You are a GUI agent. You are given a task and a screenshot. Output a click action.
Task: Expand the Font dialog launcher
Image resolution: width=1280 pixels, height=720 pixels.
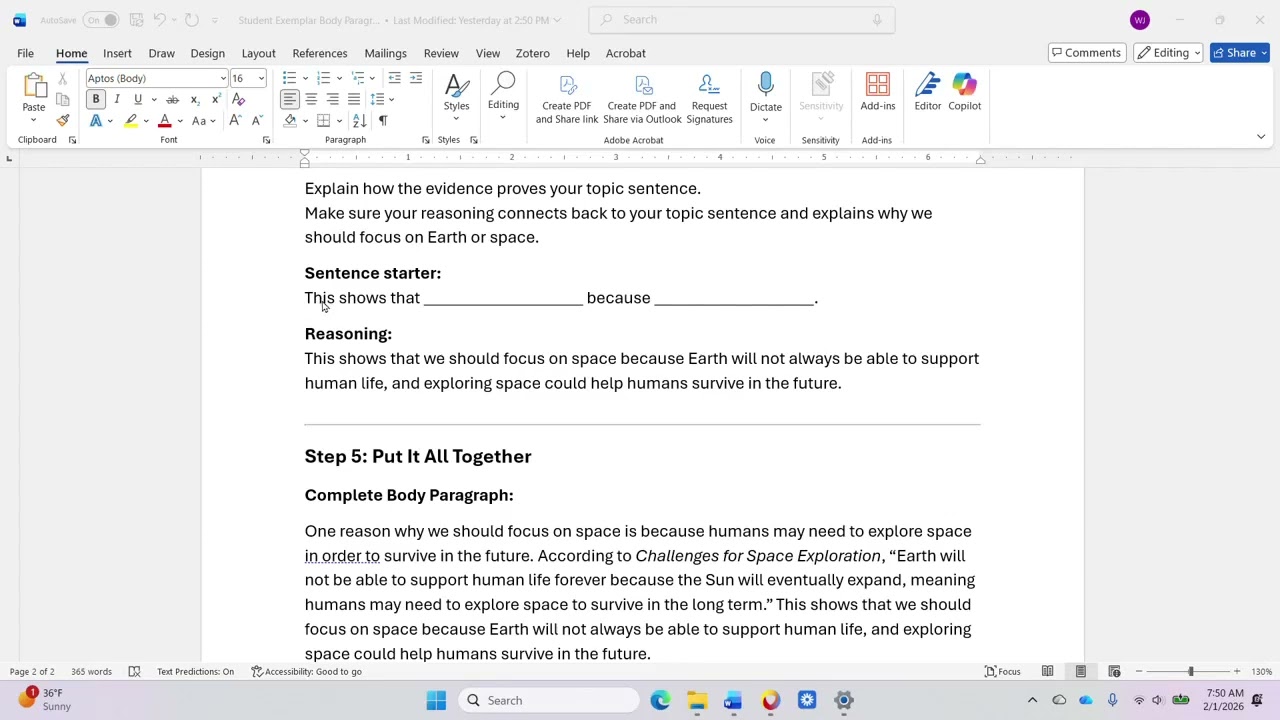tap(266, 141)
